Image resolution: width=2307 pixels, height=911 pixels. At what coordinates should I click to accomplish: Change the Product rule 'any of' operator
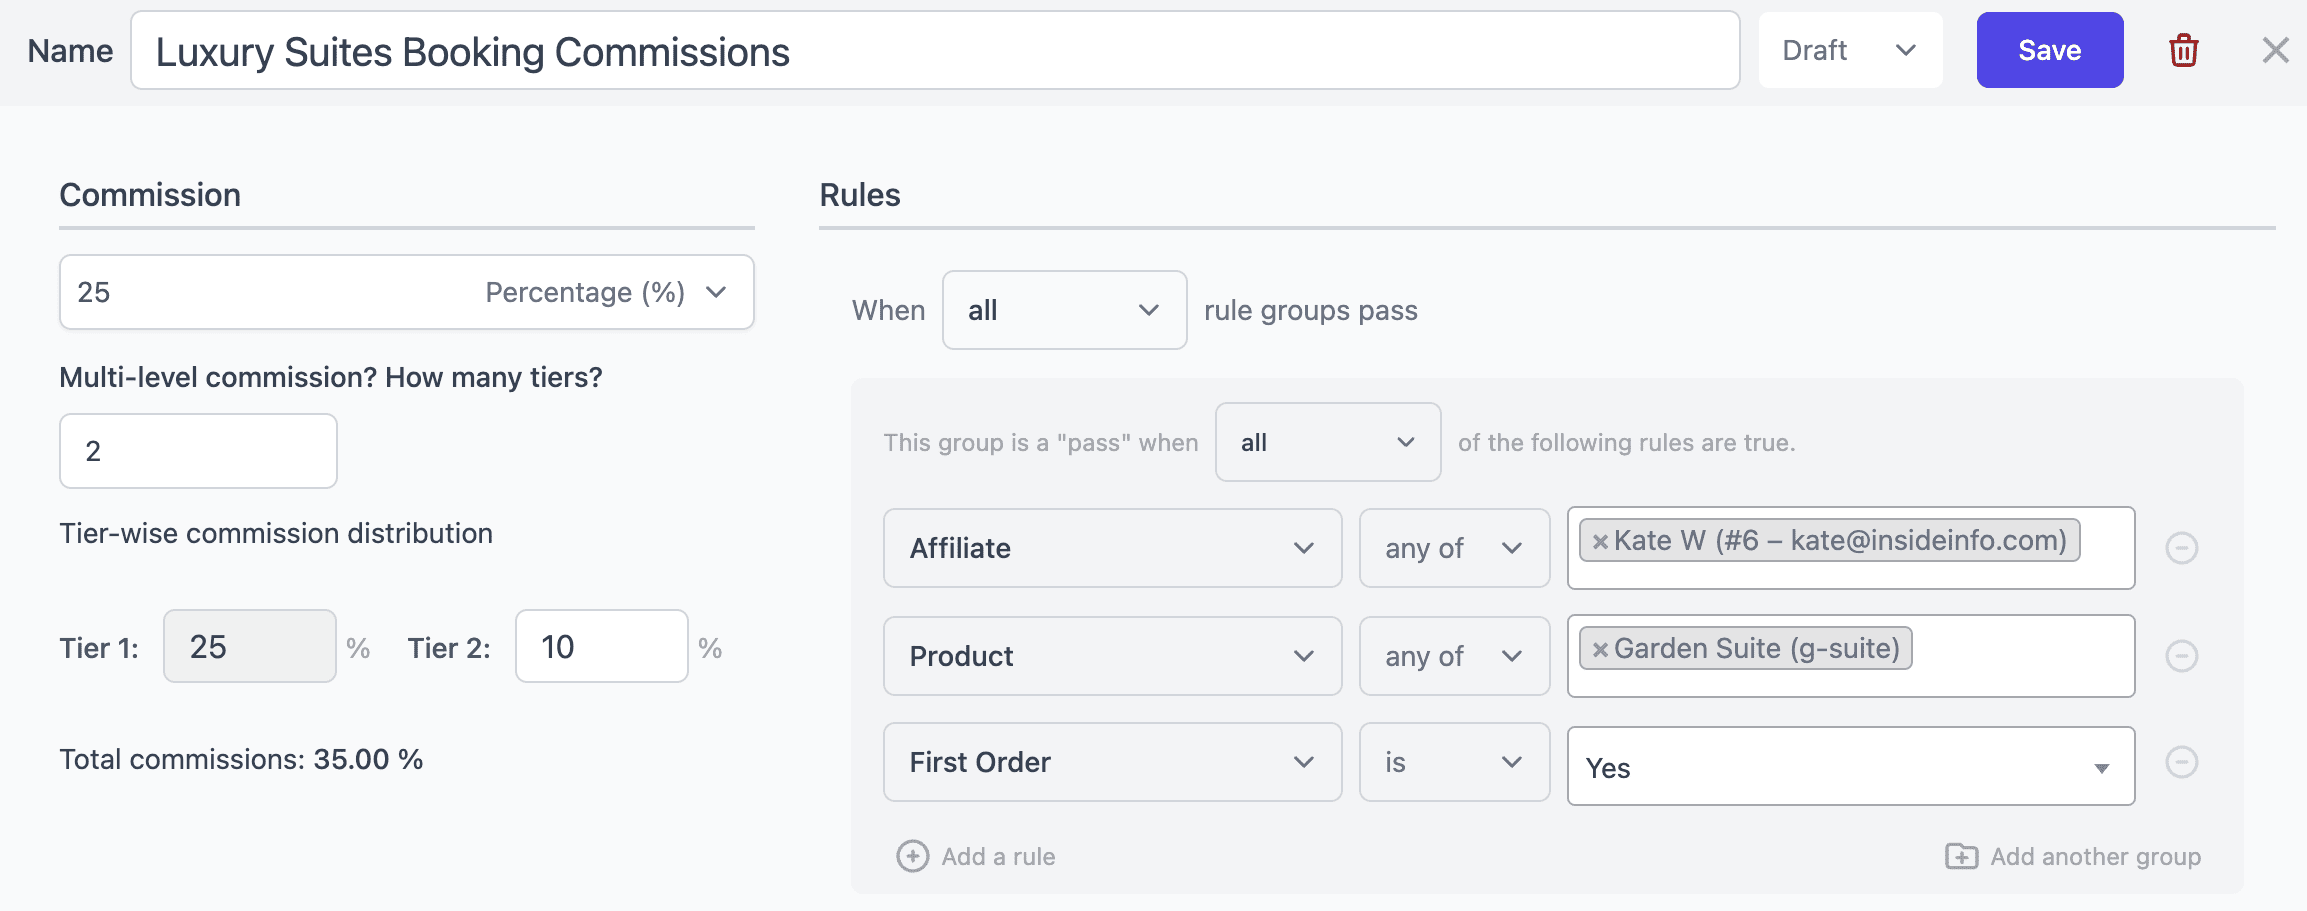pyautogui.click(x=1454, y=656)
